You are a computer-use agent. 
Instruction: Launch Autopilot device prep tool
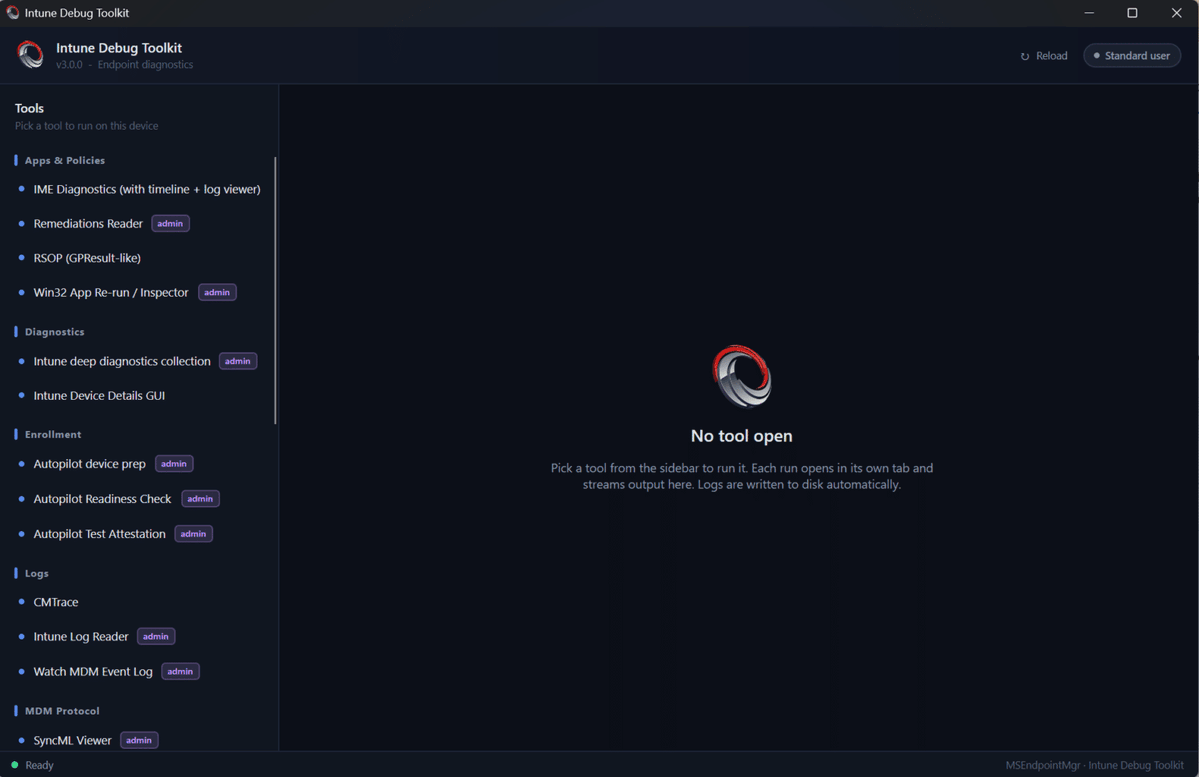(x=89, y=463)
